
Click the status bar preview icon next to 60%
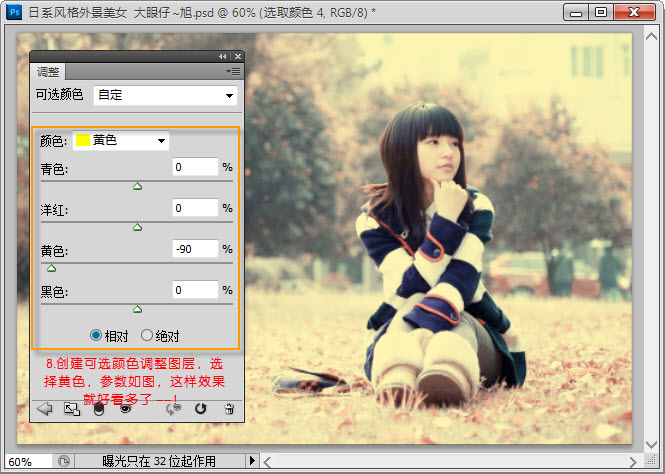64,461
